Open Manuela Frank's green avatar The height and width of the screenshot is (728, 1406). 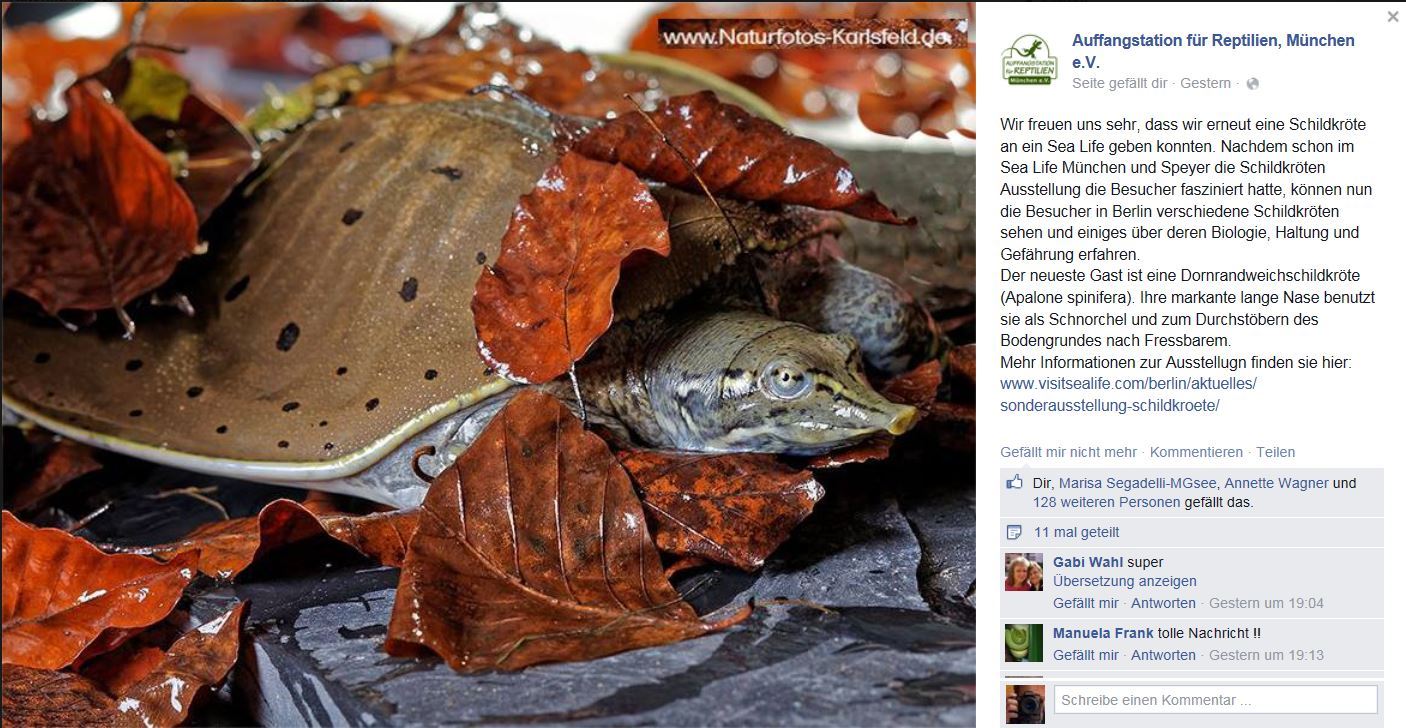(x=1024, y=643)
